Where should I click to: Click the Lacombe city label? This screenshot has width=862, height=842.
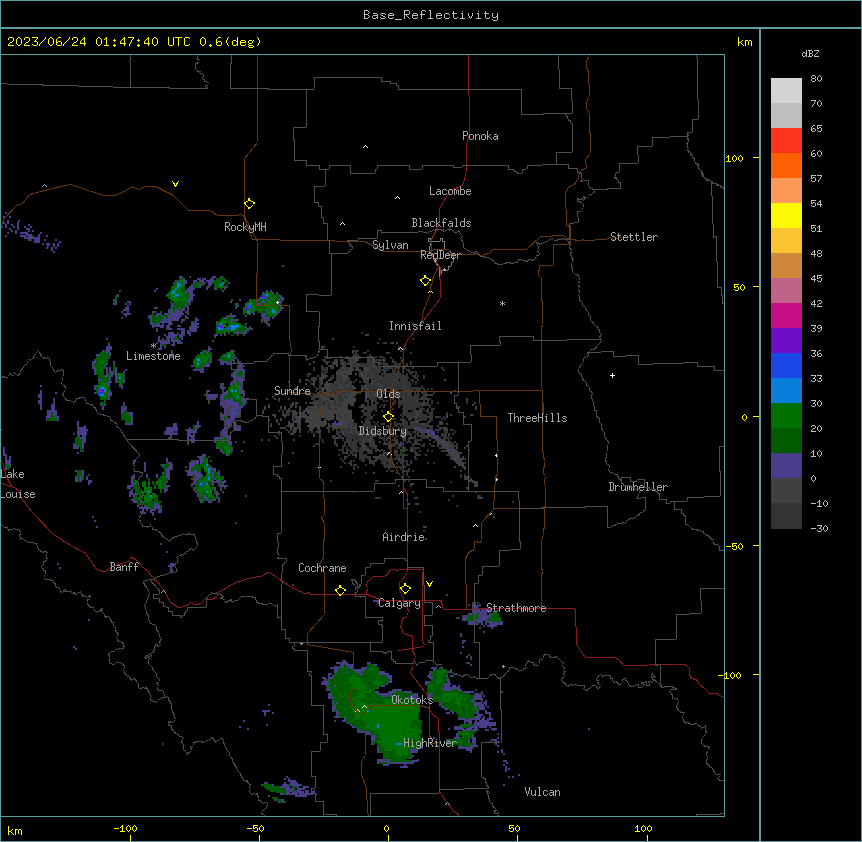click(450, 191)
